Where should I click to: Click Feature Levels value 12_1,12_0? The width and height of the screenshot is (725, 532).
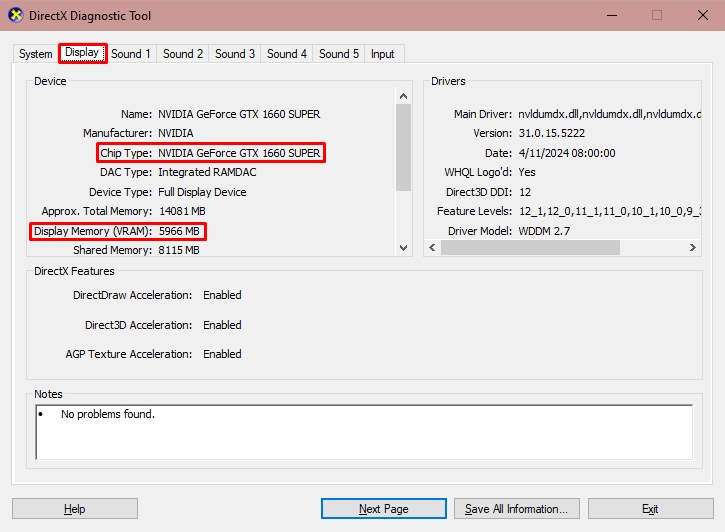609,211
